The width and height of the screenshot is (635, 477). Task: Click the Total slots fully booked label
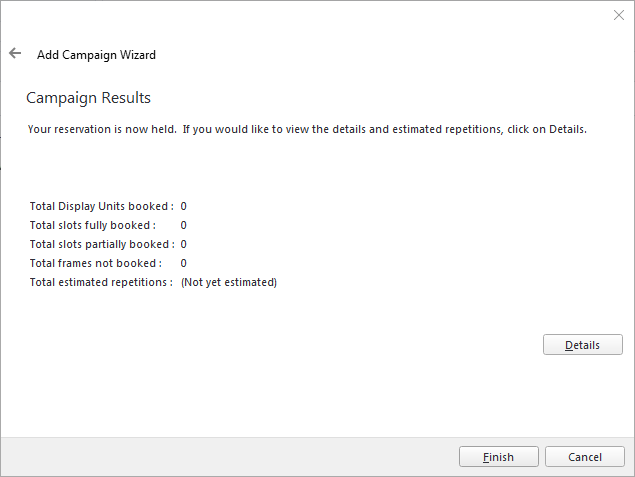[93, 225]
